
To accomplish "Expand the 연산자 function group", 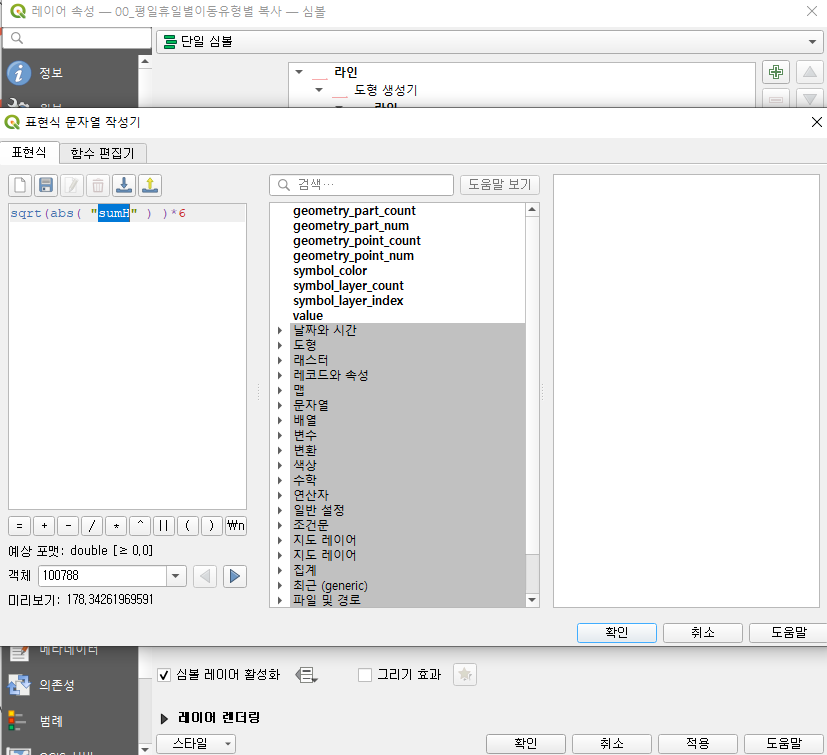I will tap(280, 495).
